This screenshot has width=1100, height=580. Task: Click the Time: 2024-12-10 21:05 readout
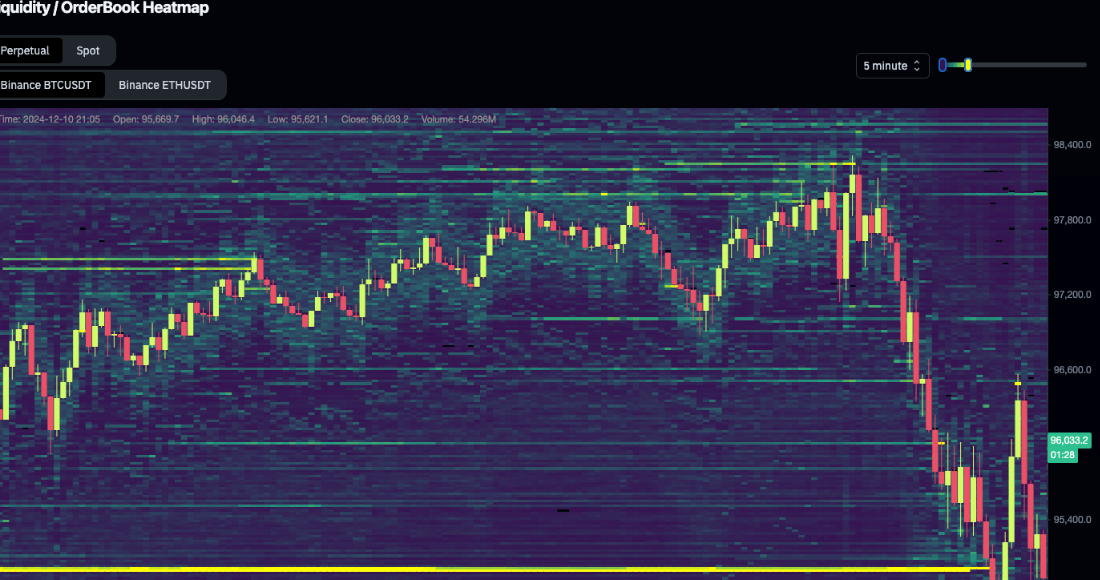(50, 119)
